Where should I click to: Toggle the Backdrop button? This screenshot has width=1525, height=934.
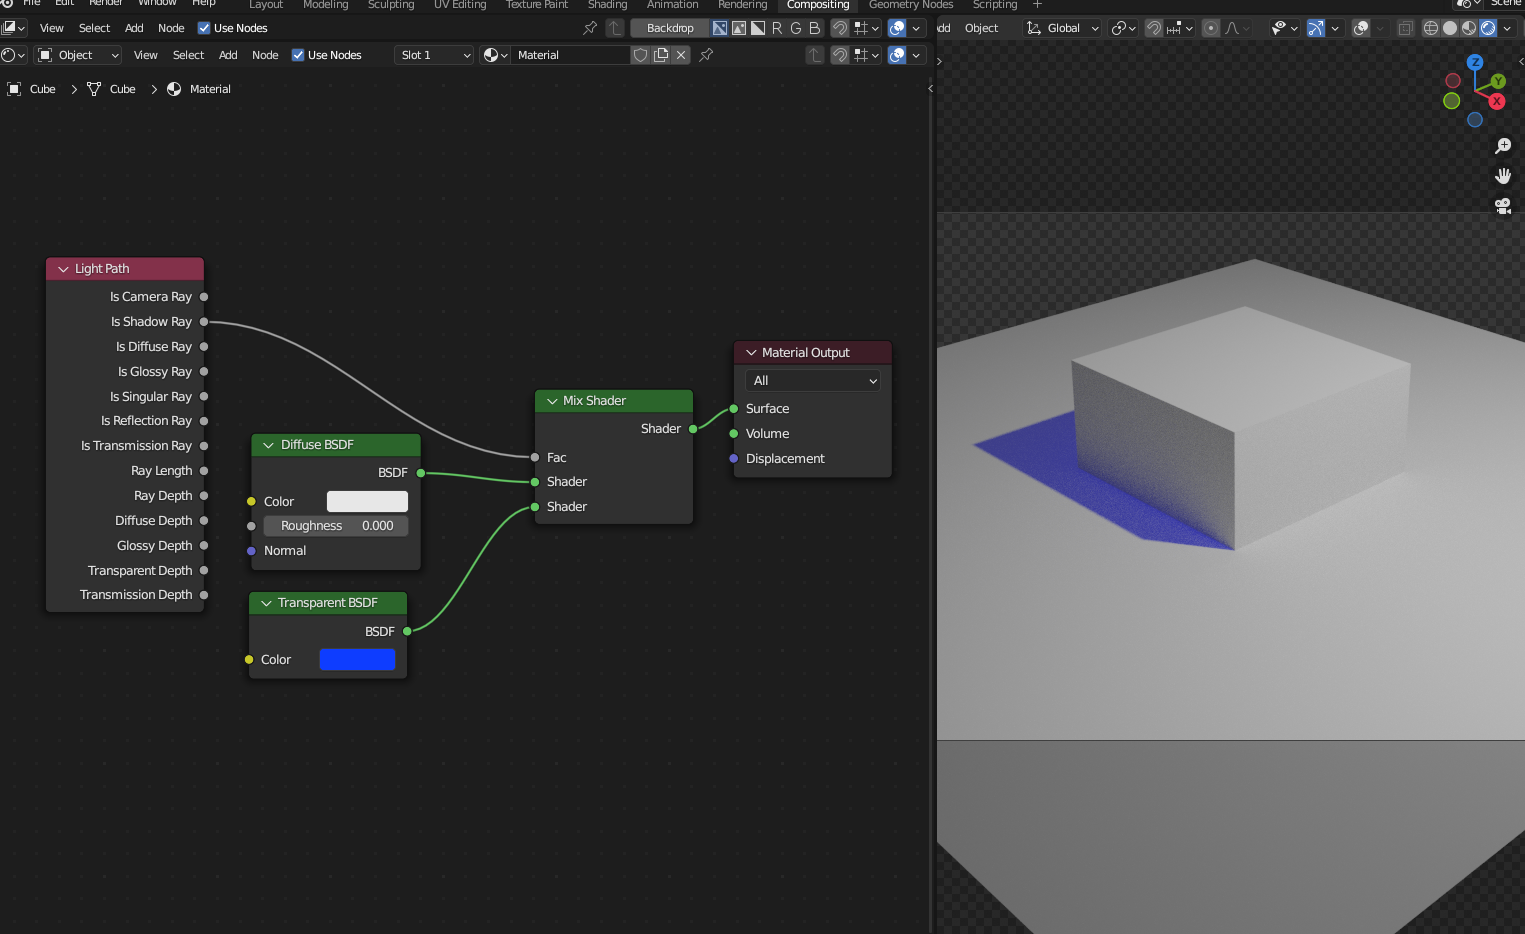[x=670, y=28]
